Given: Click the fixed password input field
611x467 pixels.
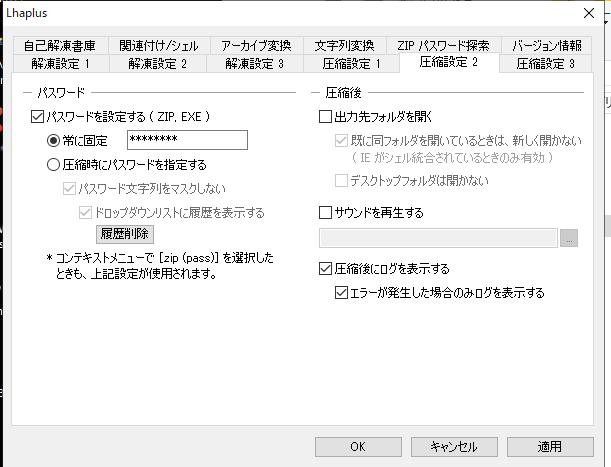Looking at the screenshot, I should click(187, 140).
